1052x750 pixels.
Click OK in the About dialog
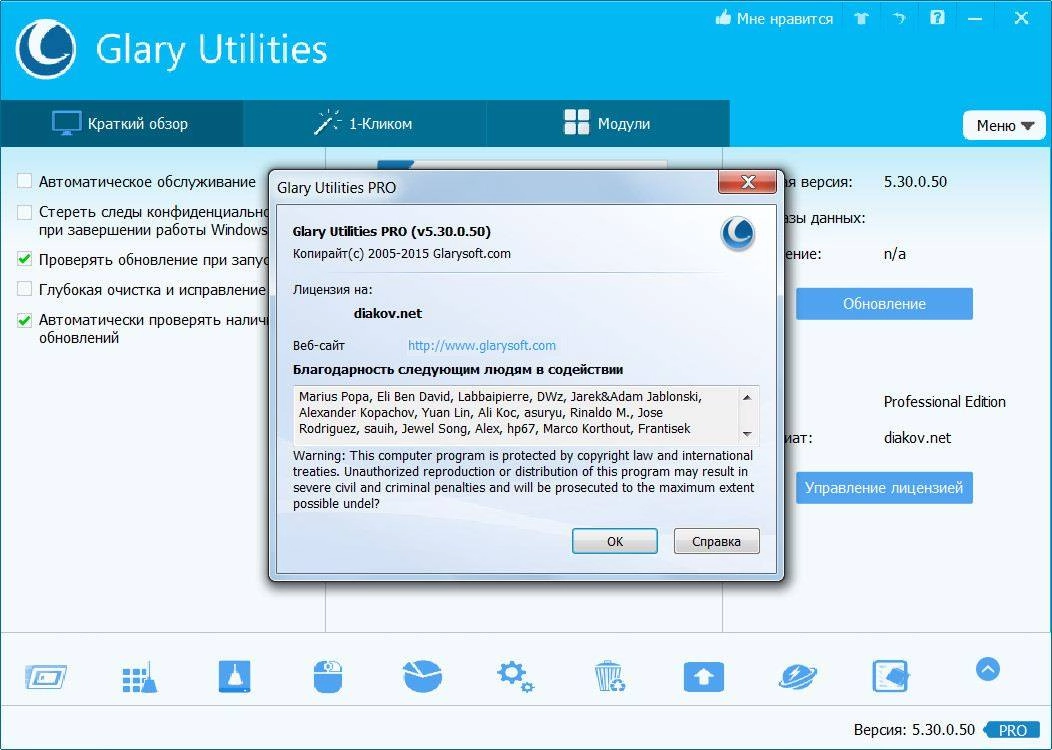click(x=615, y=541)
